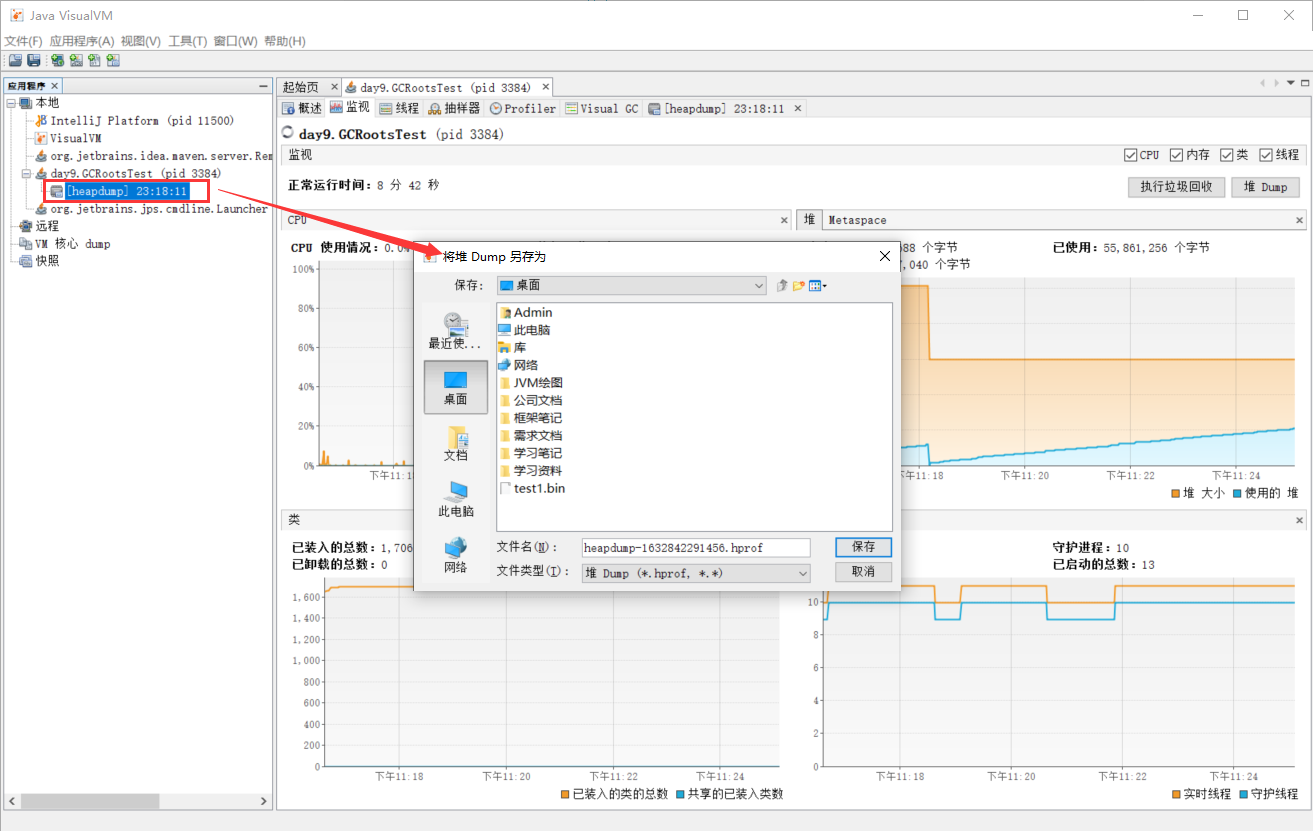Open the document list dropdown arrow
Image resolution: width=1313 pixels, height=831 pixels.
click(x=1291, y=83)
